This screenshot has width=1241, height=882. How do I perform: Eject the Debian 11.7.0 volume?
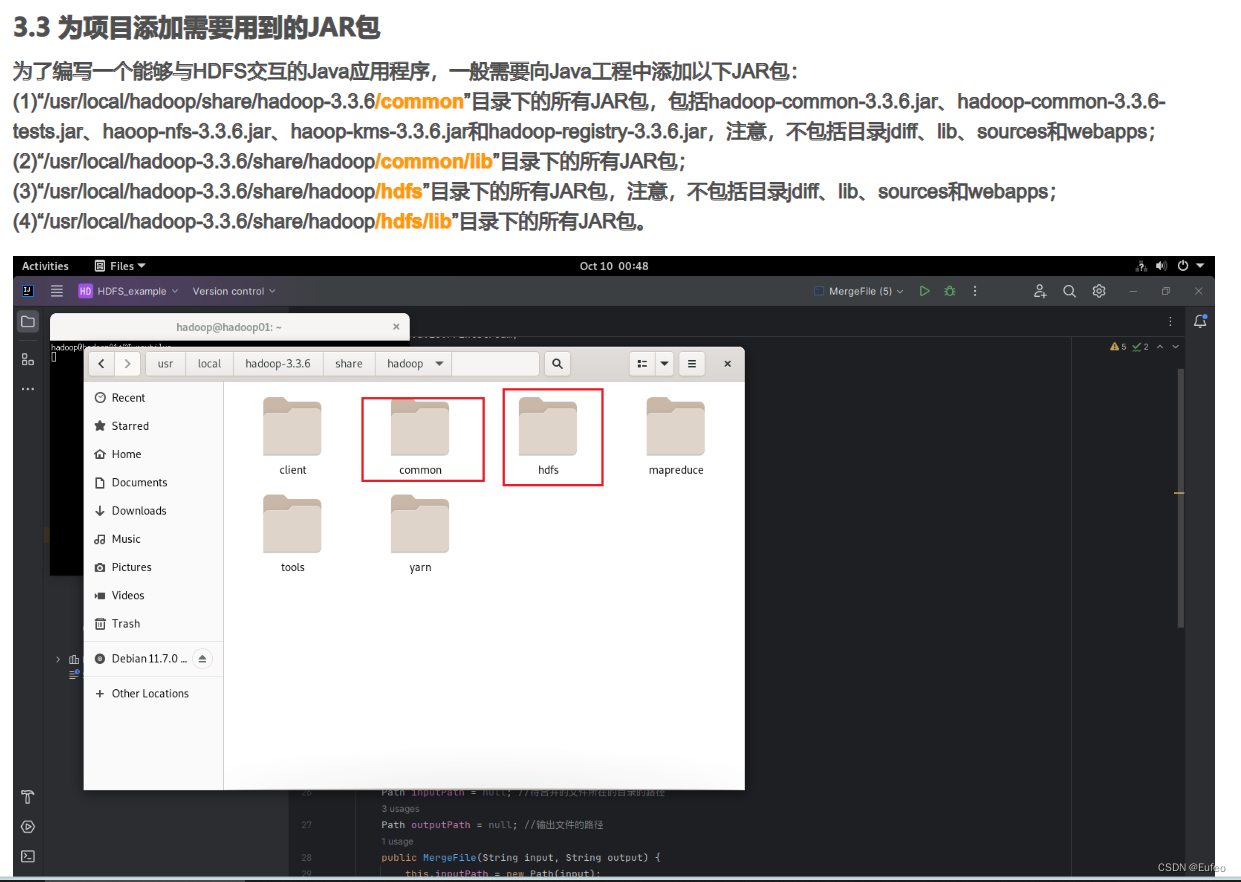coord(202,658)
